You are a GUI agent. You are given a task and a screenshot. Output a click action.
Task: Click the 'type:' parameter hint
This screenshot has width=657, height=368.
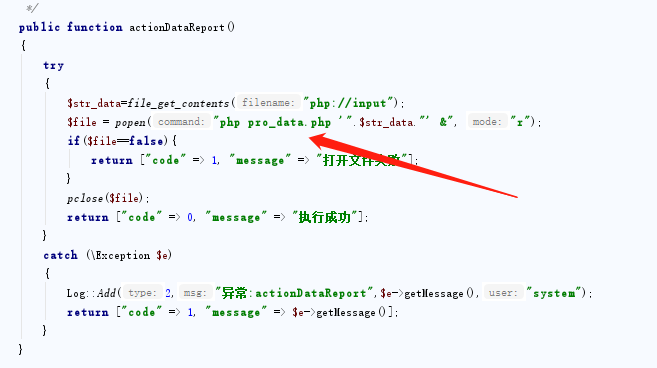click(142, 293)
